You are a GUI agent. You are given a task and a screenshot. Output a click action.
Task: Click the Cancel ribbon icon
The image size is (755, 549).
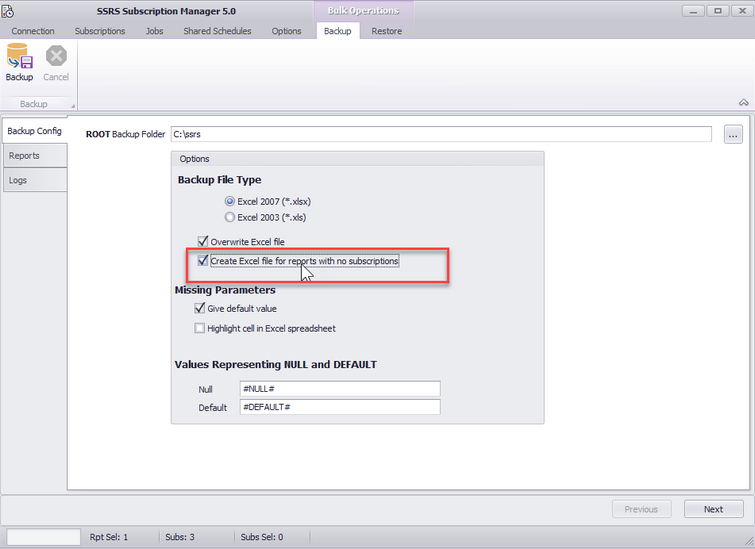pyautogui.click(x=56, y=63)
